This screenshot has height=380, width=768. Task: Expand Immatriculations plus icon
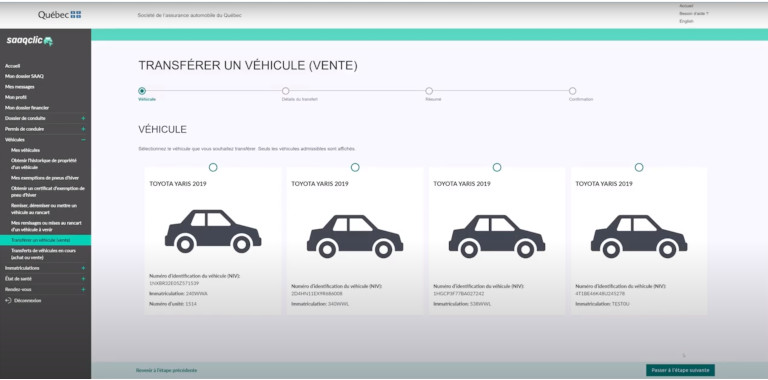click(83, 268)
